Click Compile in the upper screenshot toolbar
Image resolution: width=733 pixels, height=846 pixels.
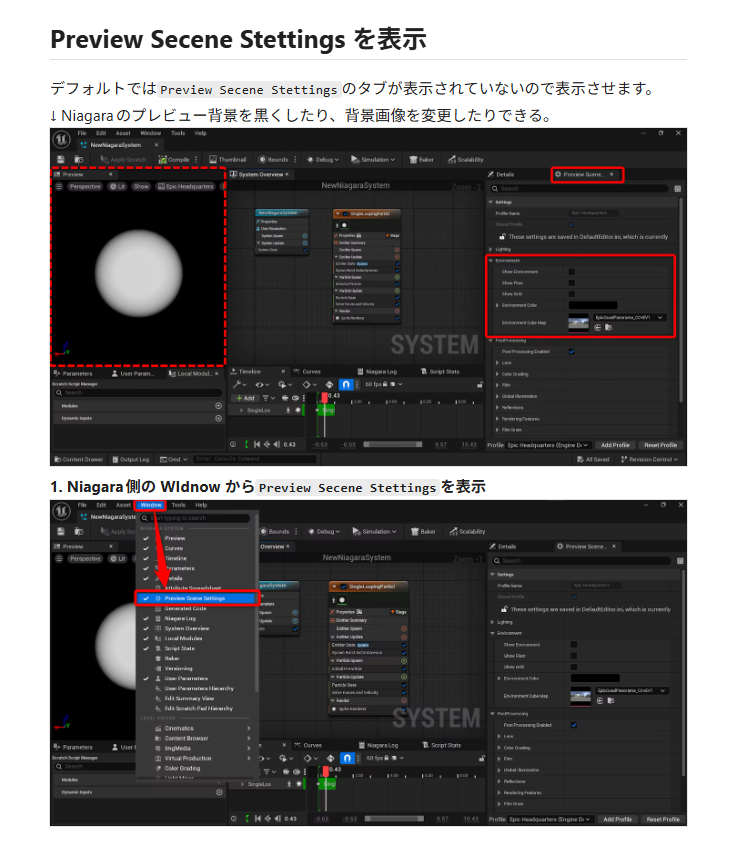(174, 159)
